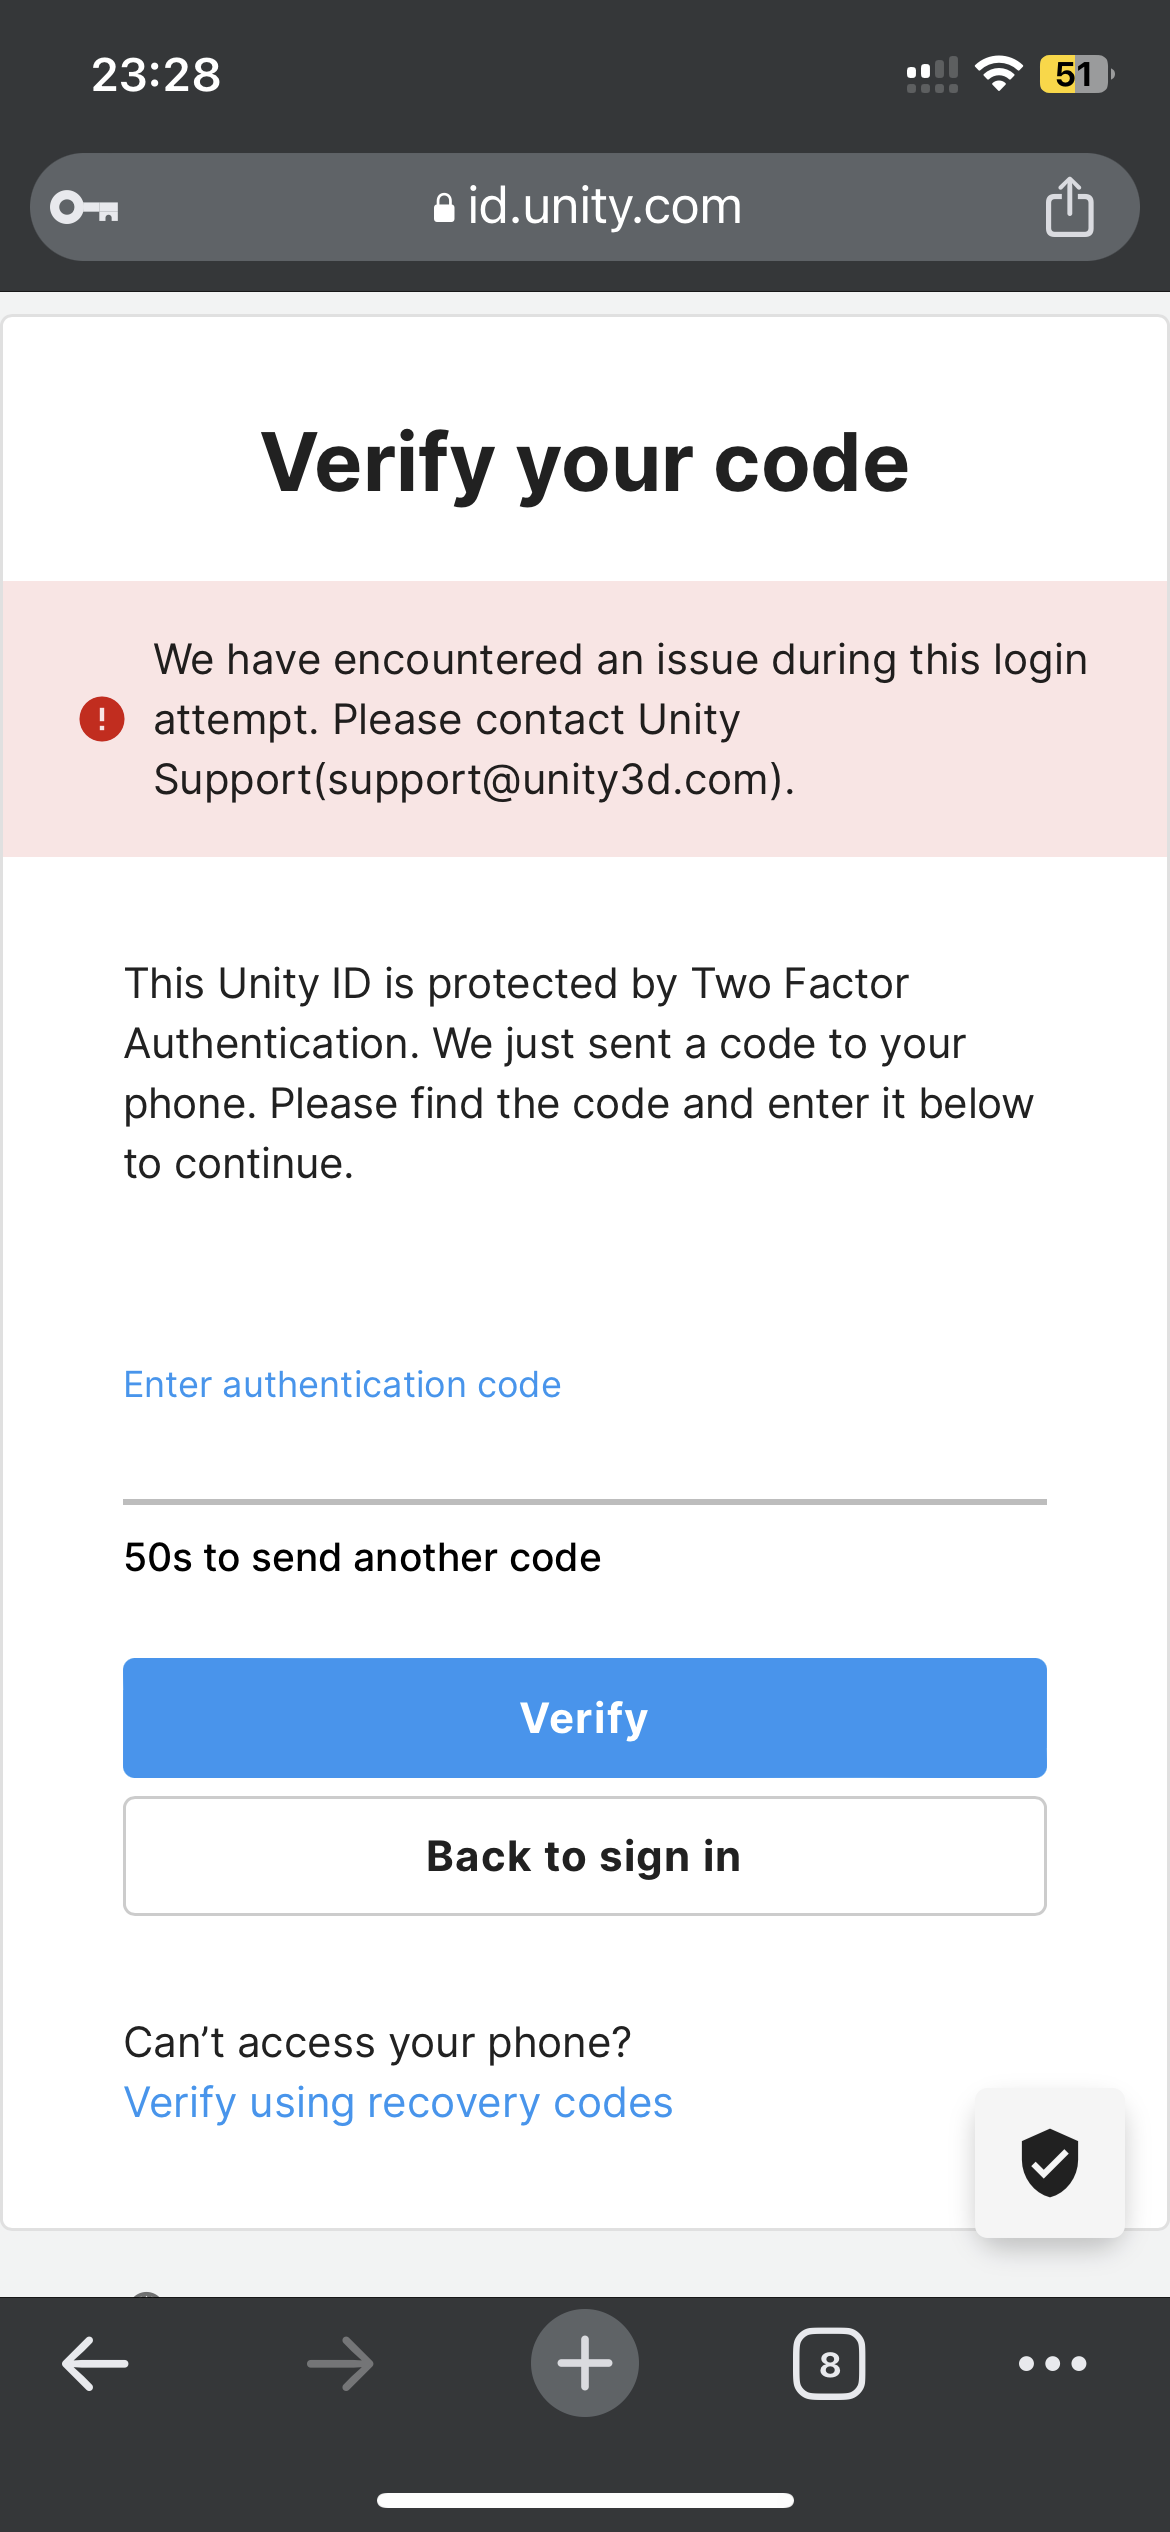Tap the red error alert icon
Image resolution: width=1170 pixels, height=2532 pixels.
[x=100, y=719]
